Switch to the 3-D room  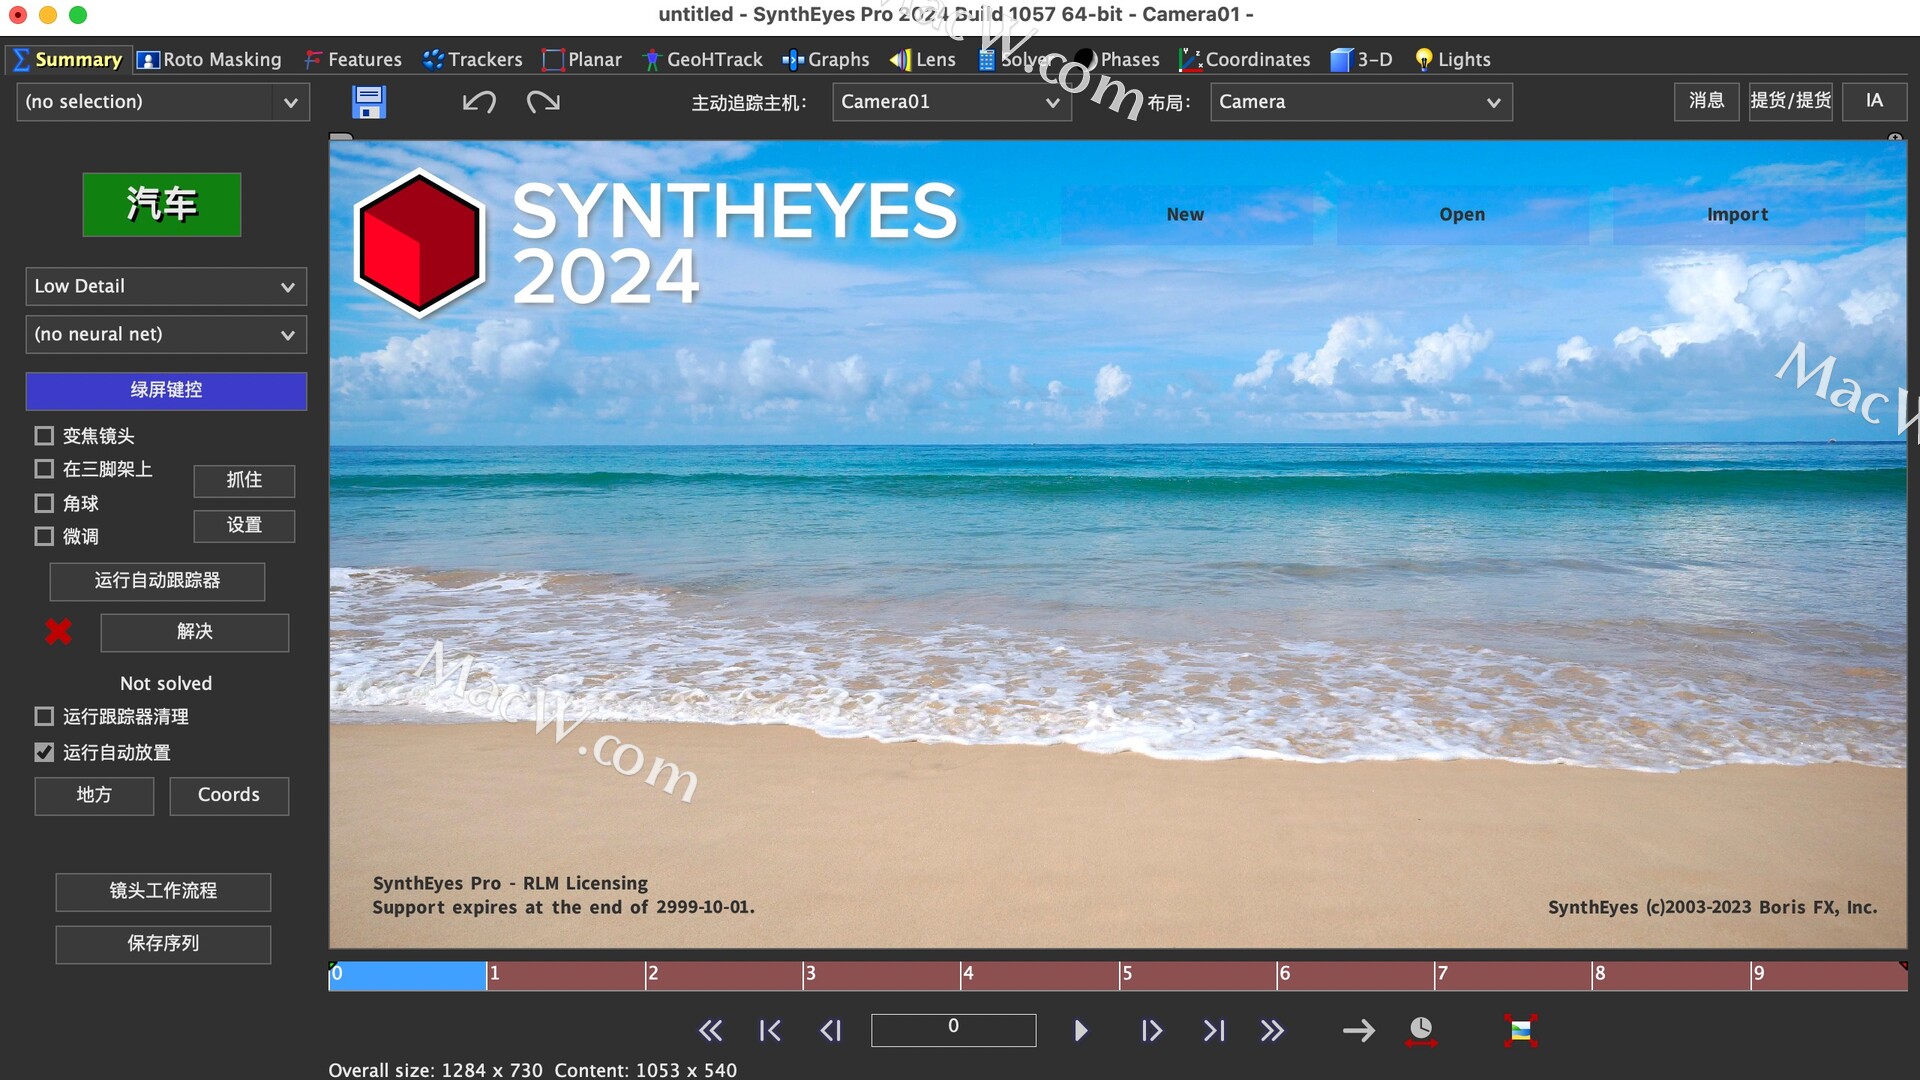tap(1361, 60)
